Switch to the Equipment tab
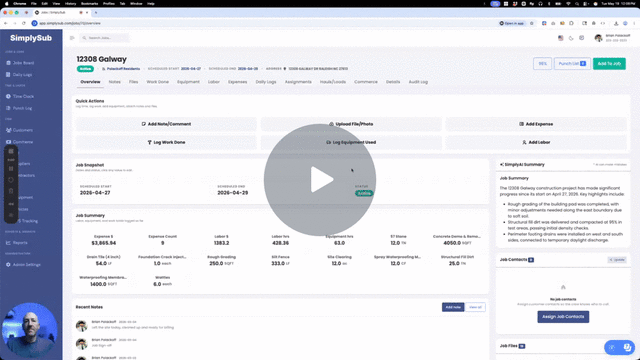The image size is (640, 360). click(188, 82)
